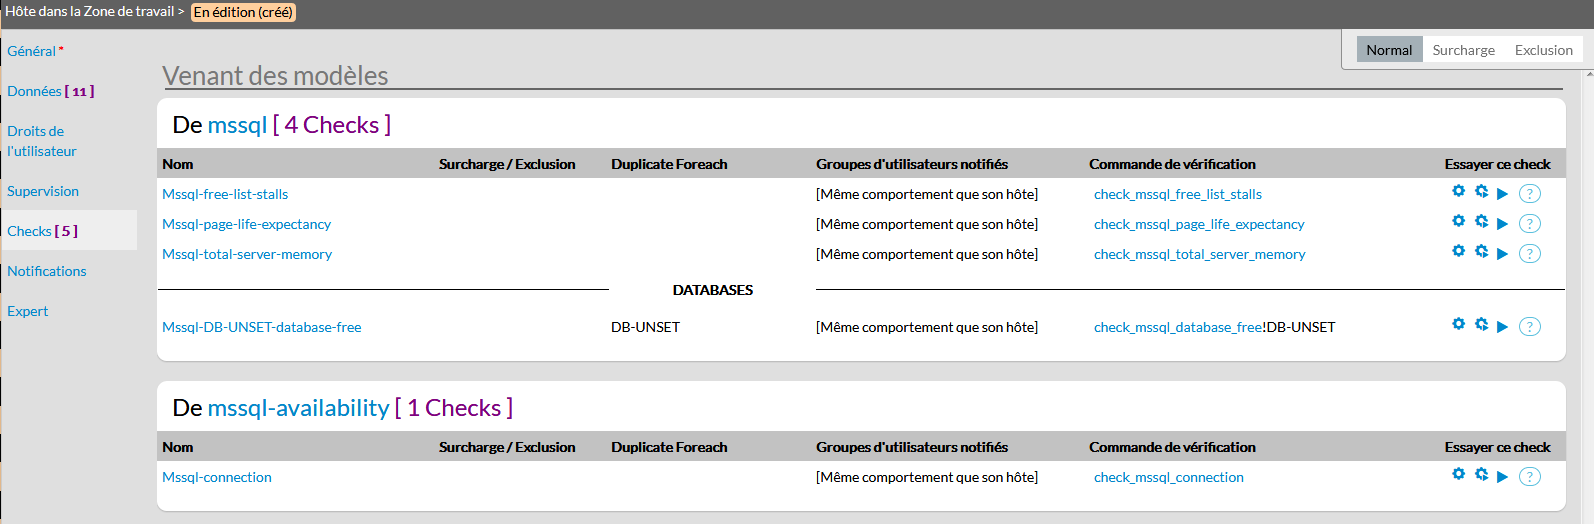Click the gear icon for Mssql-free-list-stalls
The width and height of the screenshot is (1594, 524).
tap(1458, 191)
